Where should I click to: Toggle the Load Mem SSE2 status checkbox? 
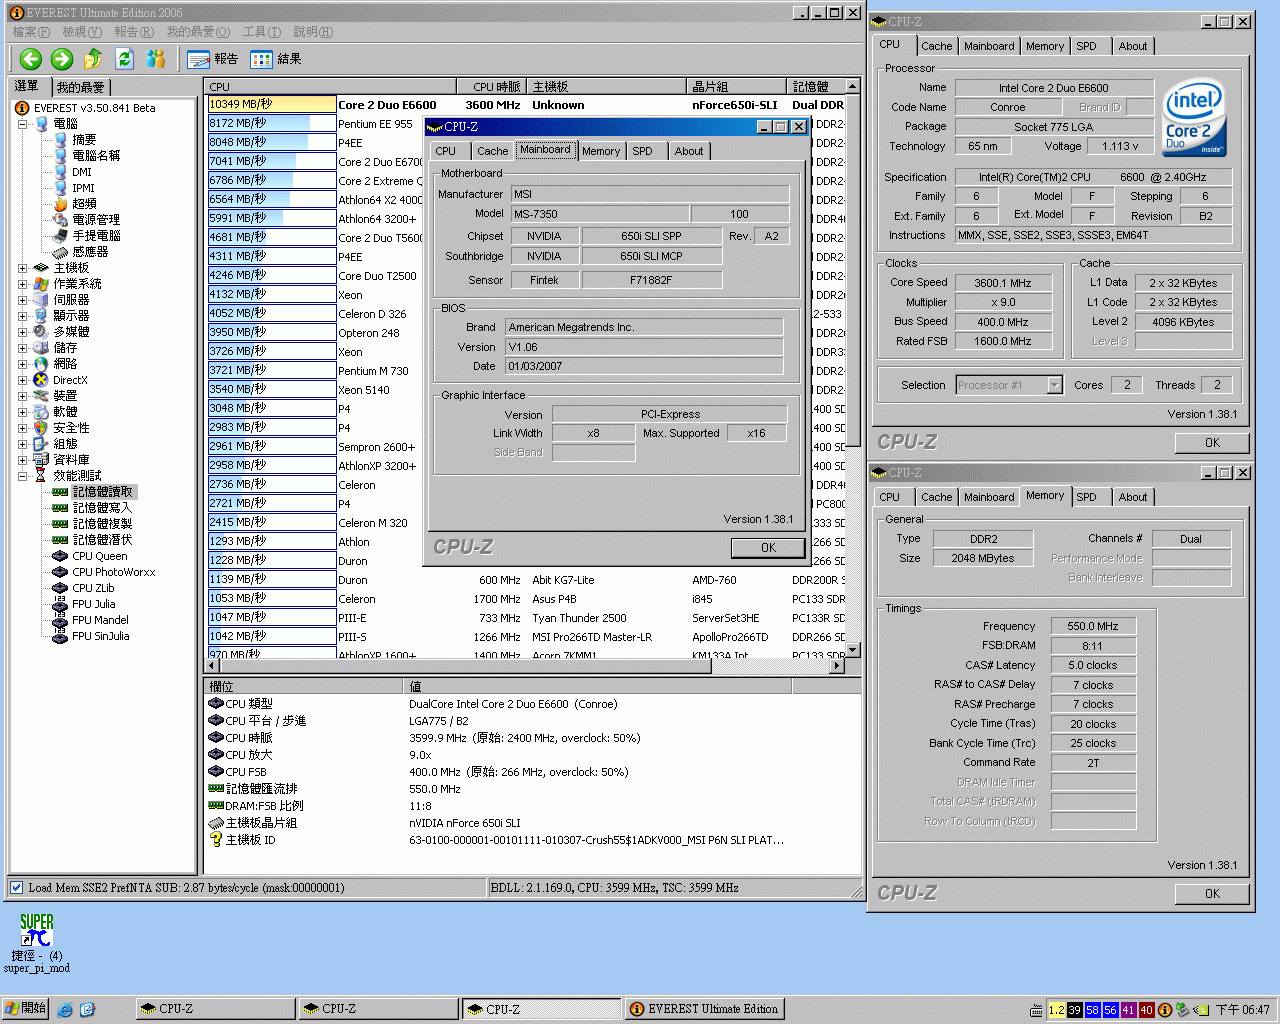coord(16,887)
